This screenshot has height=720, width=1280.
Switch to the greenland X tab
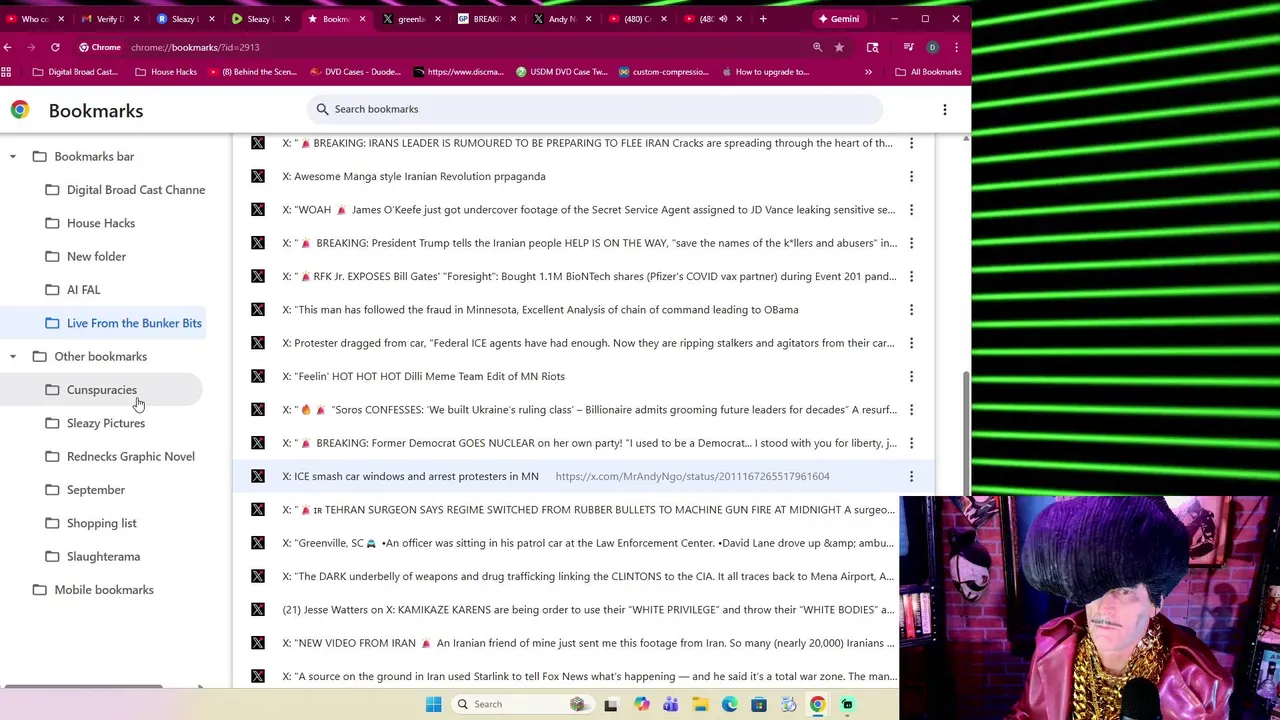[x=410, y=19]
